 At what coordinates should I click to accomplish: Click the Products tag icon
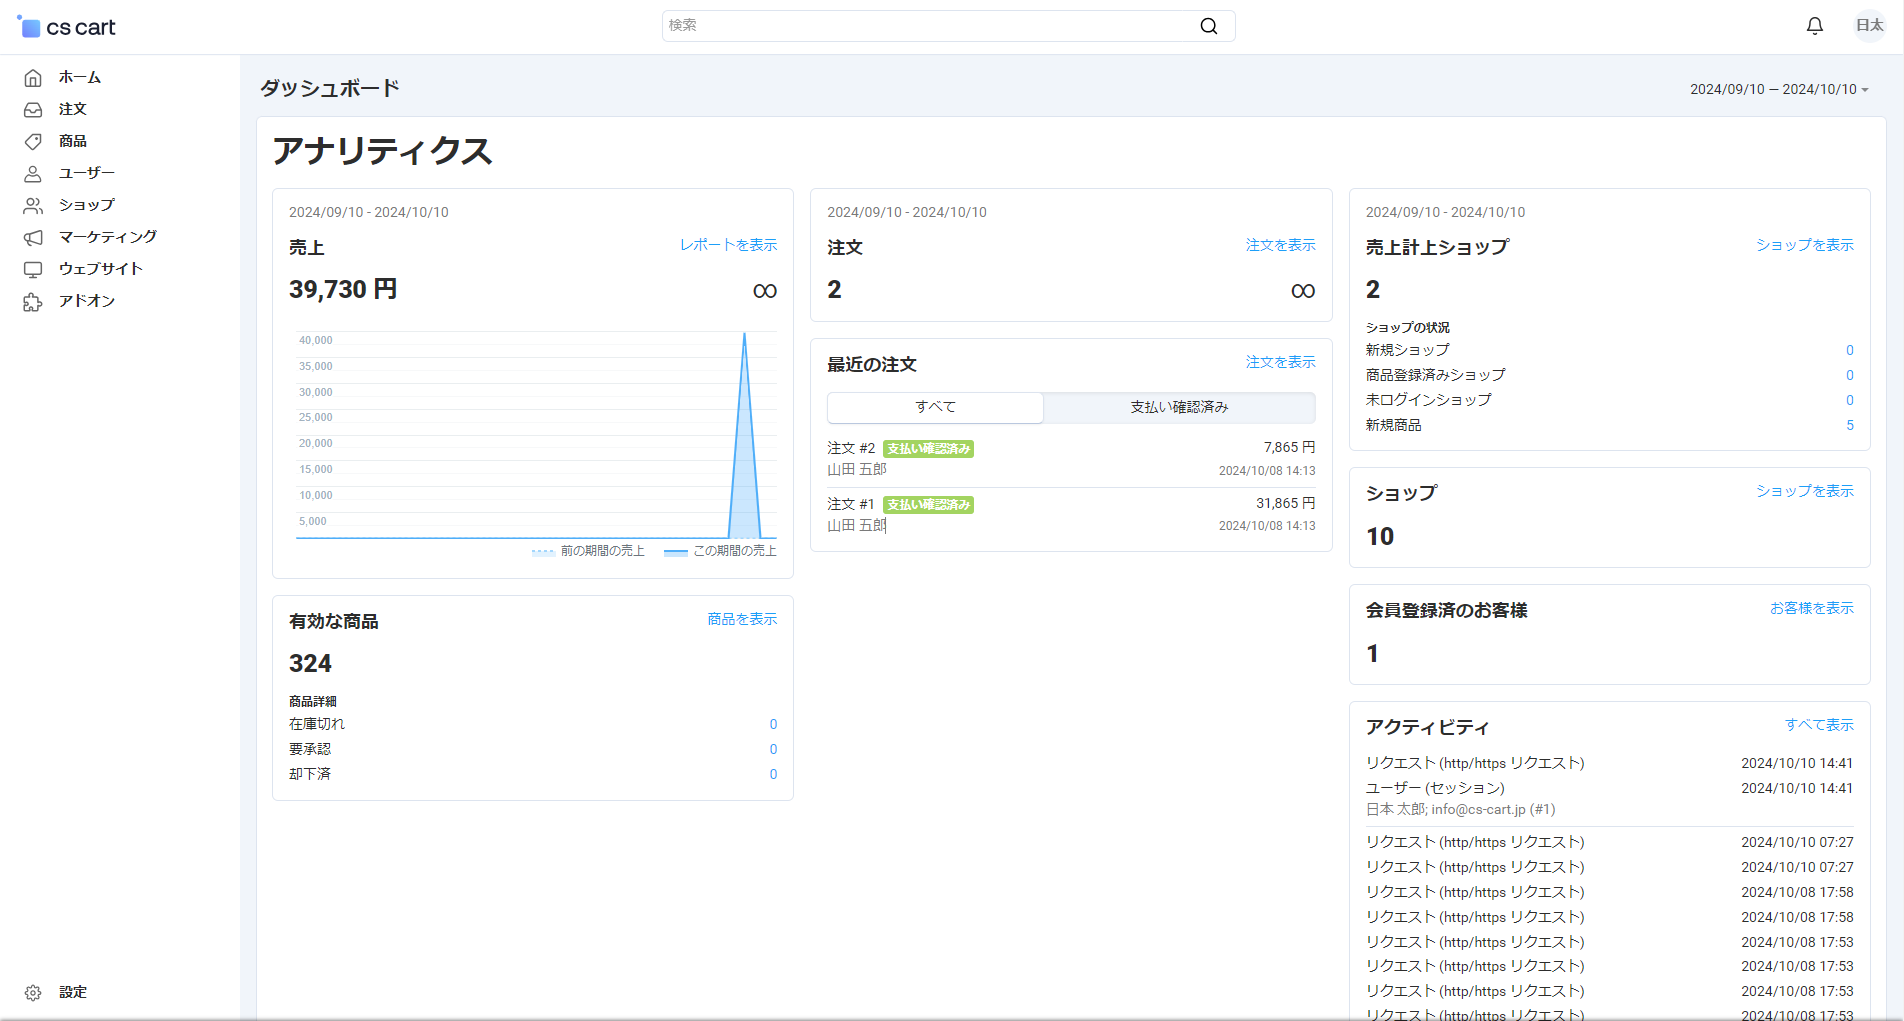[x=33, y=142]
